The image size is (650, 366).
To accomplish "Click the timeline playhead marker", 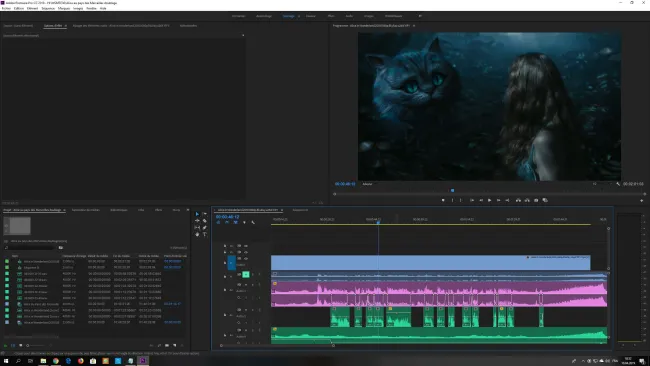I will (x=378, y=223).
